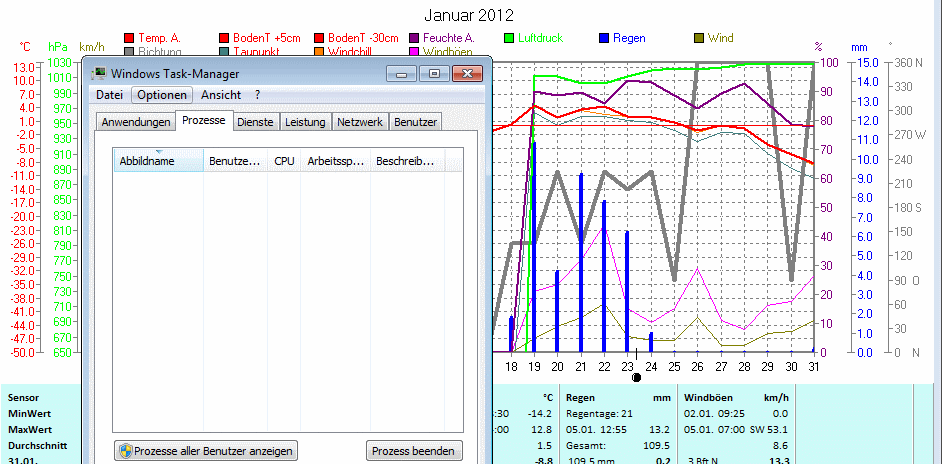Image resolution: width=942 pixels, height=464 pixels.
Task: Click the Temp. A. red legend swatch
Action: pos(129,38)
